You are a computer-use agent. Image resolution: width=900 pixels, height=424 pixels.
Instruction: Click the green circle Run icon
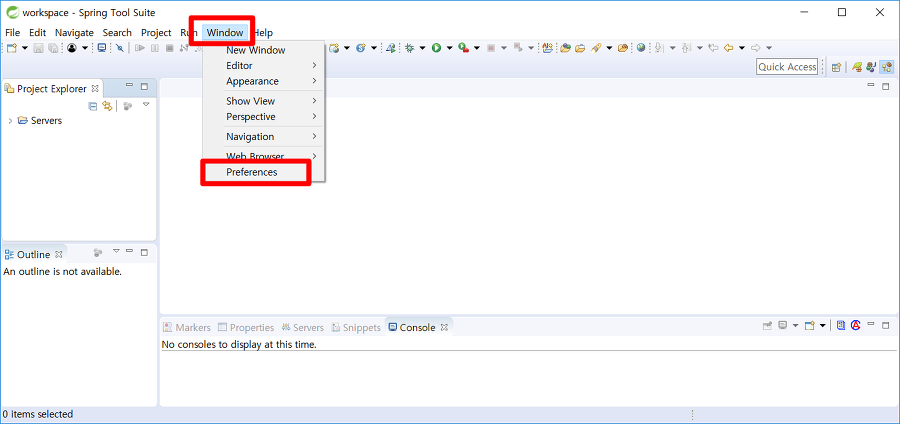(x=436, y=48)
